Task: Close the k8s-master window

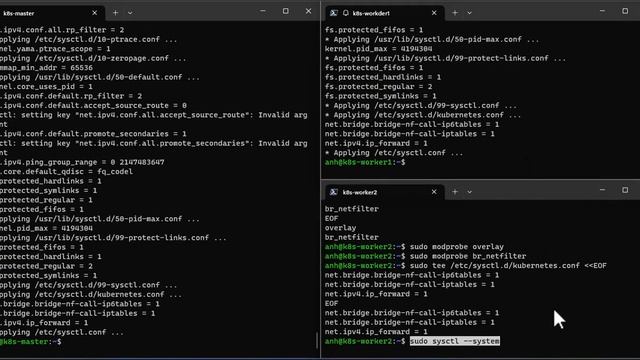Action: coord(309,11)
